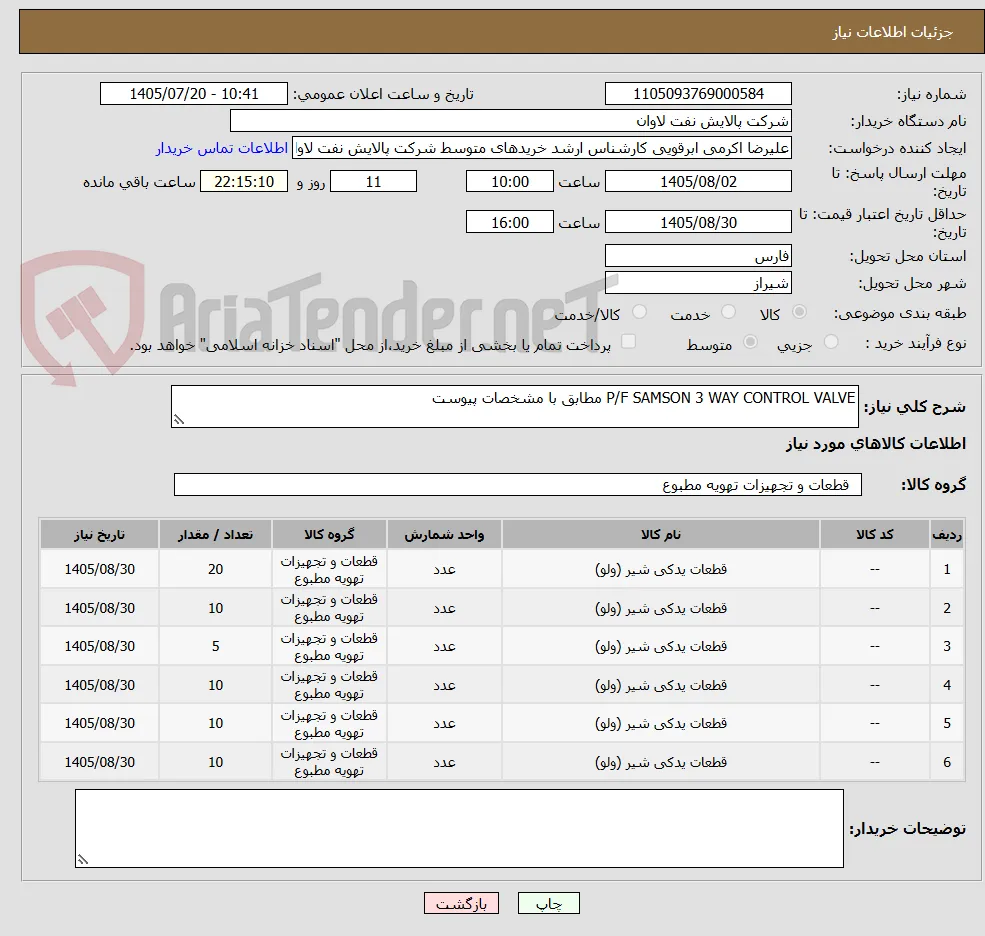Click the announcement date field 1405/07/20 - 10:41

[193, 94]
